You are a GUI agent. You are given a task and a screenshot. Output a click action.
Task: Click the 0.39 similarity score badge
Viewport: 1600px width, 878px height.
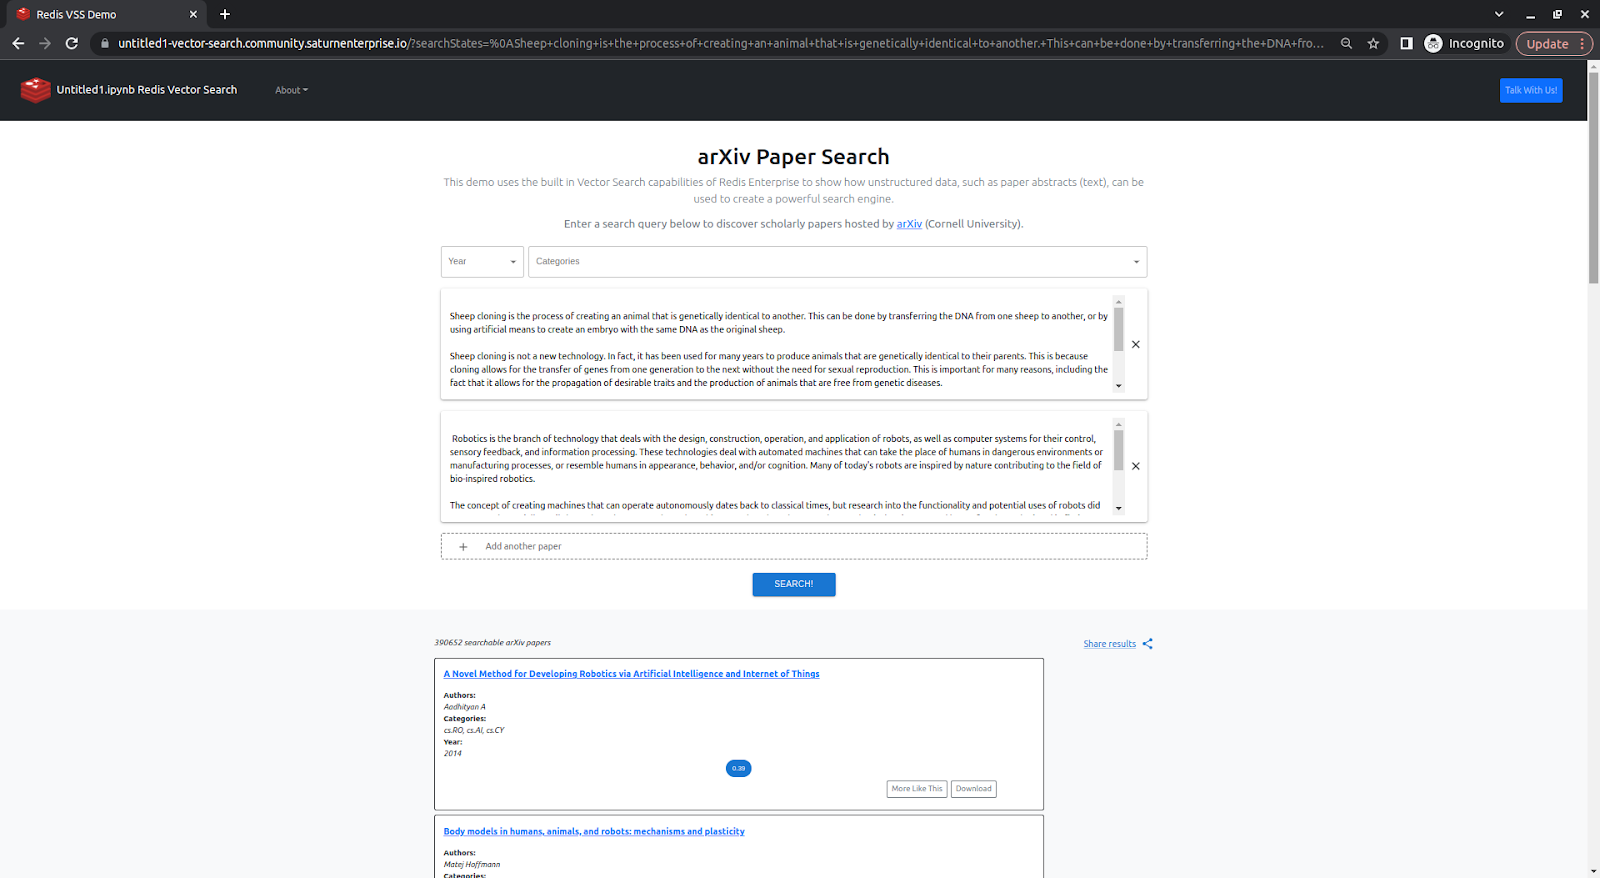pos(738,768)
